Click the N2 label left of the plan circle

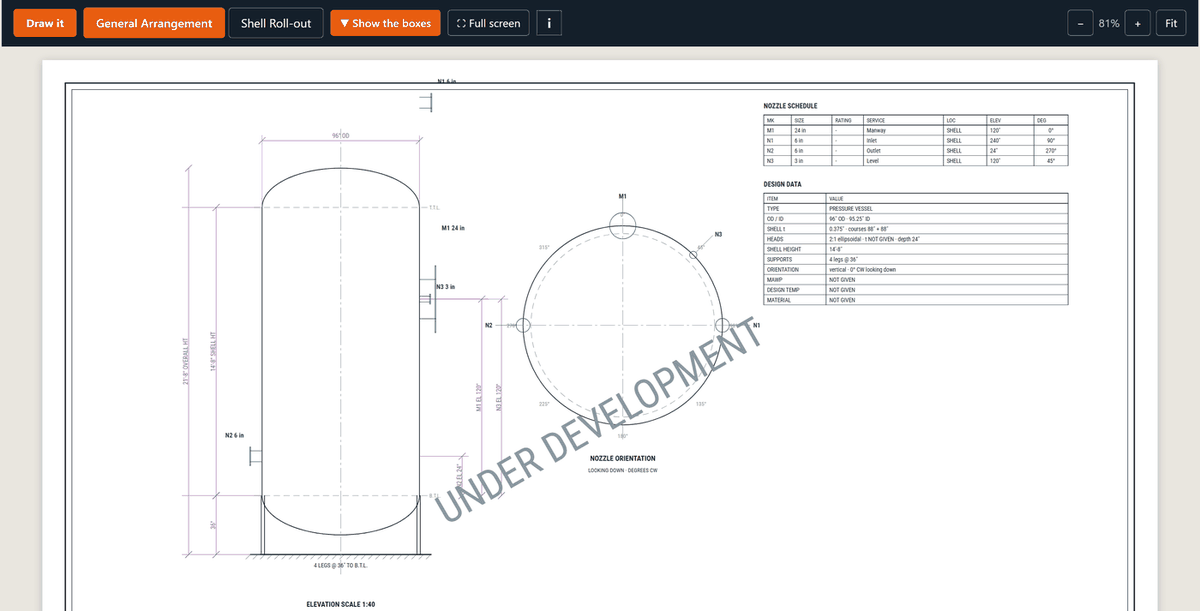488,325
